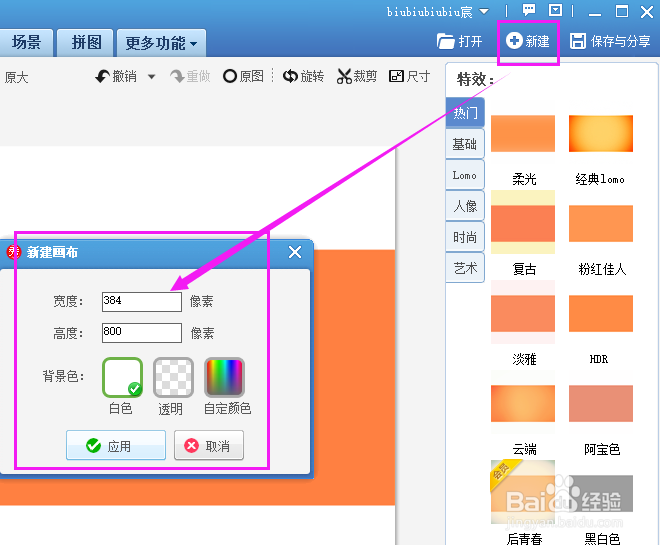Click the 旋转 rotate tool
The image size is (660, 545).
303,76
